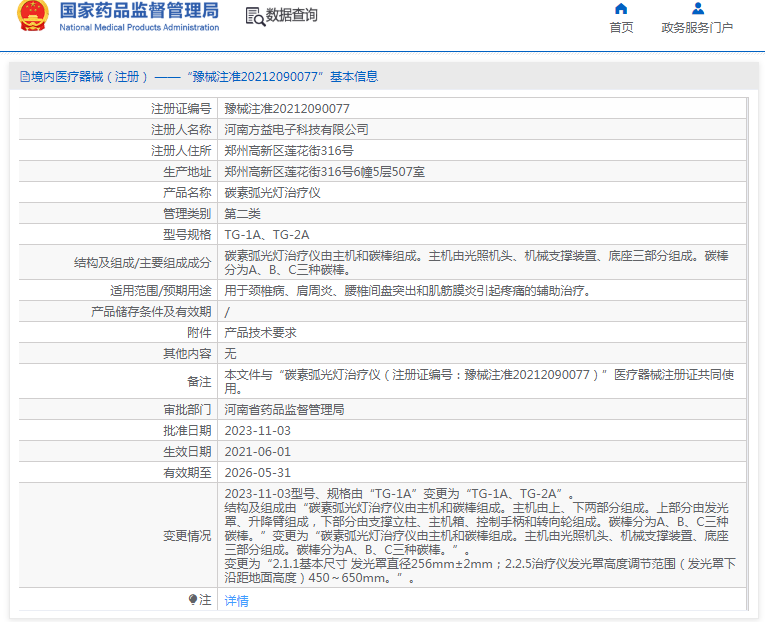765x622 pixels.
Task: Click the 生产地址 row label
Action: coord(187,172)
